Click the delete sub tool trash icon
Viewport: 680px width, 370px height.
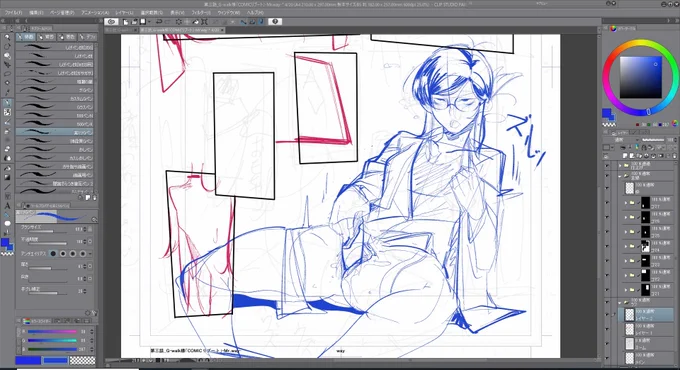(x=95, y=197)
